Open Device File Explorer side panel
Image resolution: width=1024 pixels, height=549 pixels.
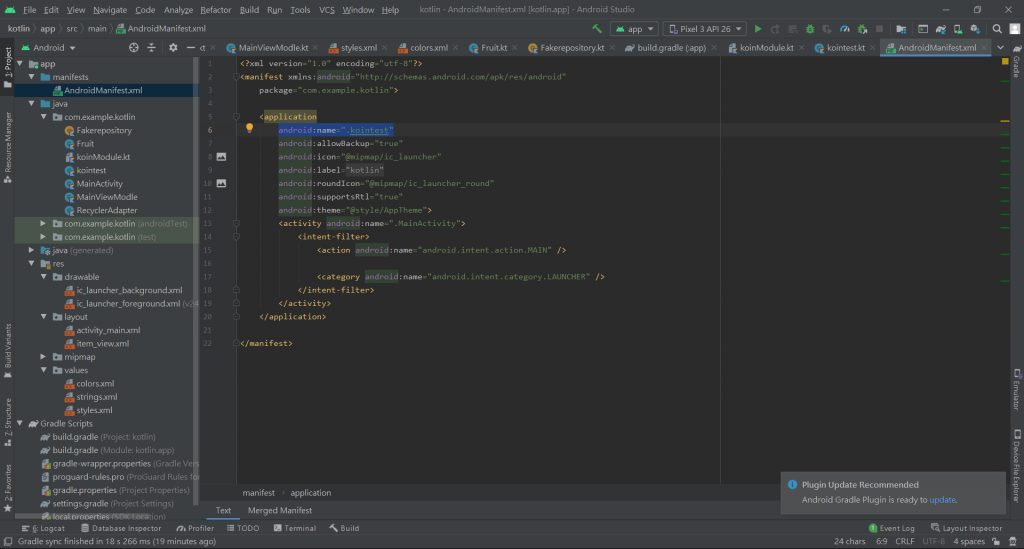point(1017,465)
